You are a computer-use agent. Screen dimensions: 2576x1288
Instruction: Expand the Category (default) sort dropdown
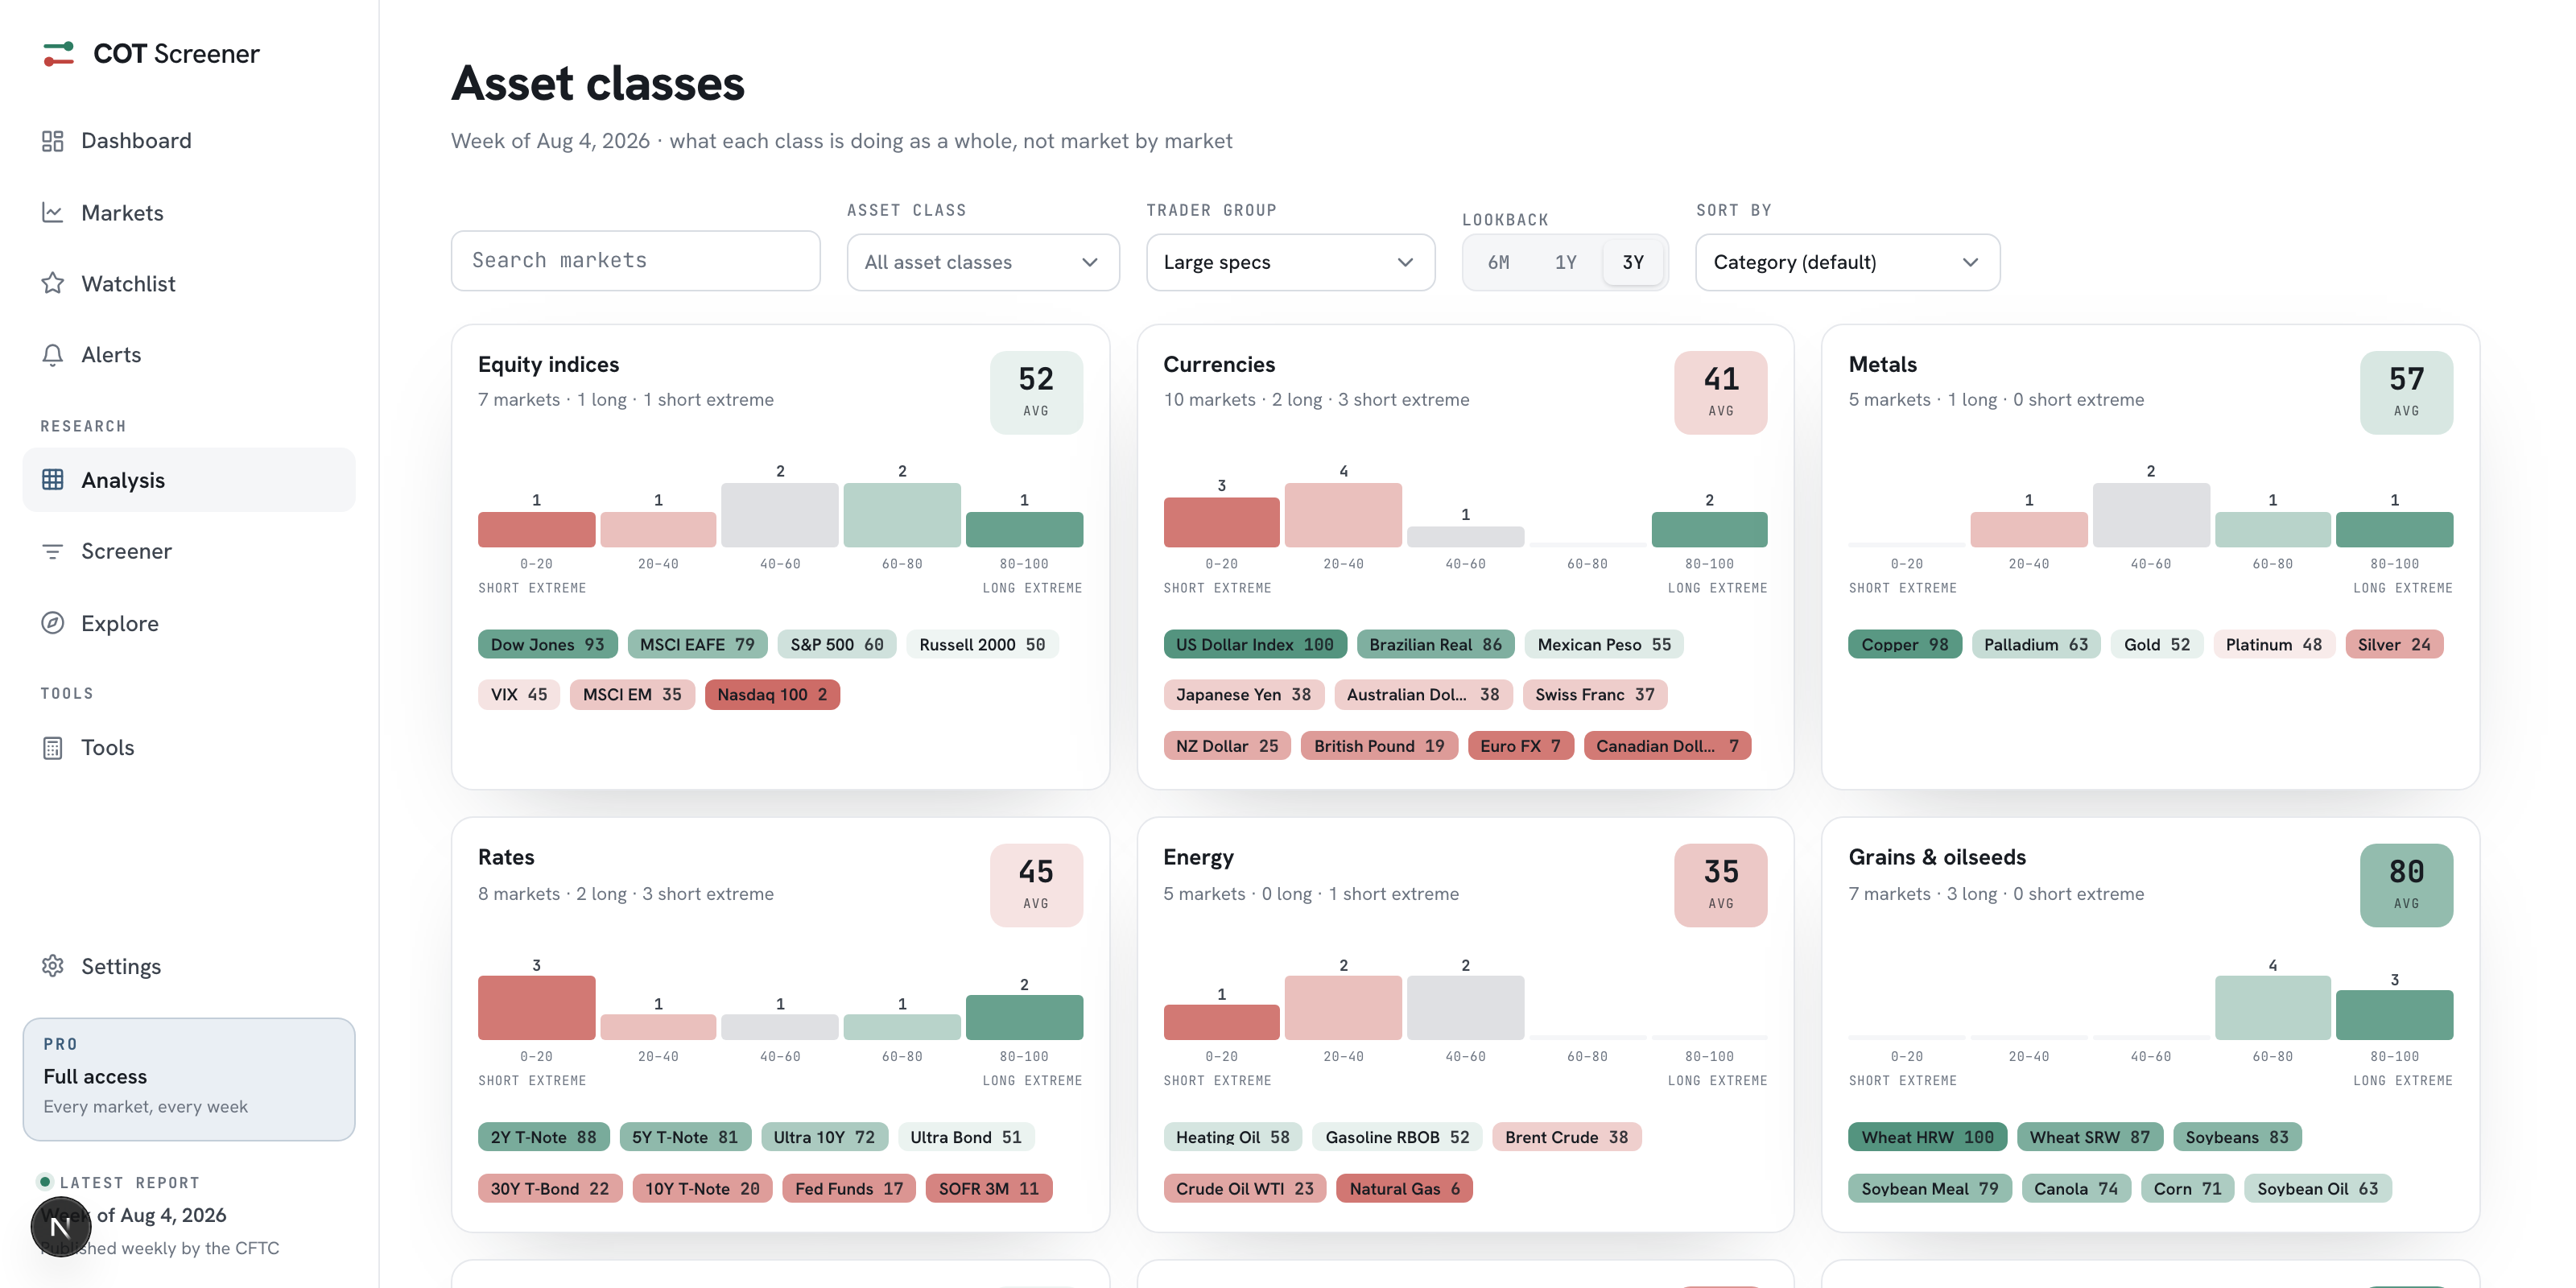(x=1847, y=263)
